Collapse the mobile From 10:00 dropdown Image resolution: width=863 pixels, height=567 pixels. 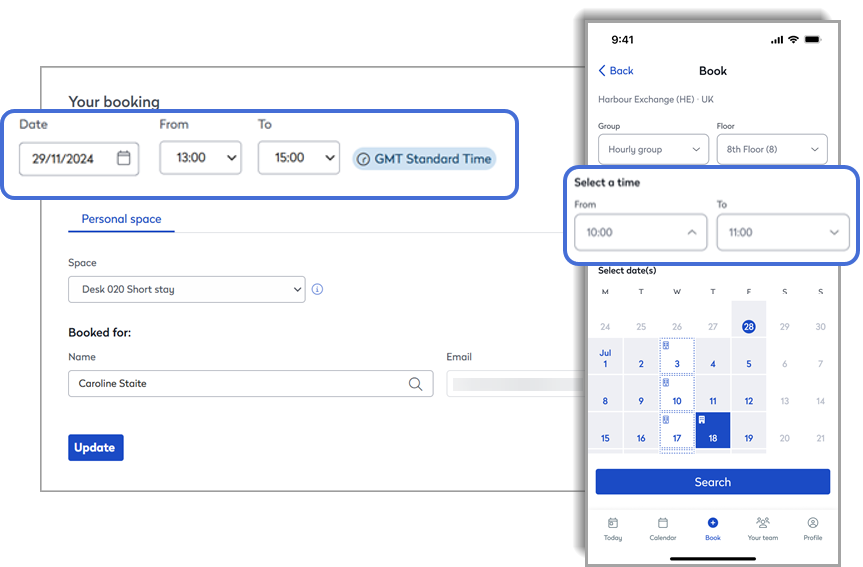click(x=641, y=232)
